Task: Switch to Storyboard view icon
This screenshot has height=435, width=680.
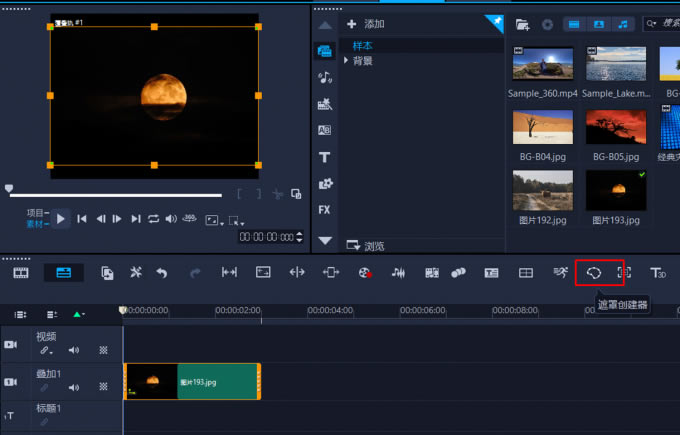Action: tap(21, 272)
